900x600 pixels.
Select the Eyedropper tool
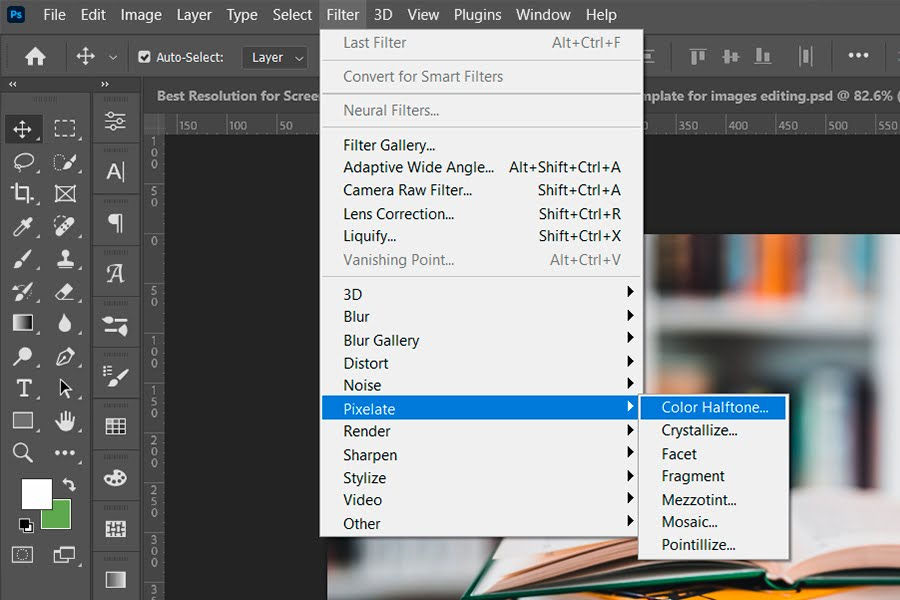pos(22,226)
